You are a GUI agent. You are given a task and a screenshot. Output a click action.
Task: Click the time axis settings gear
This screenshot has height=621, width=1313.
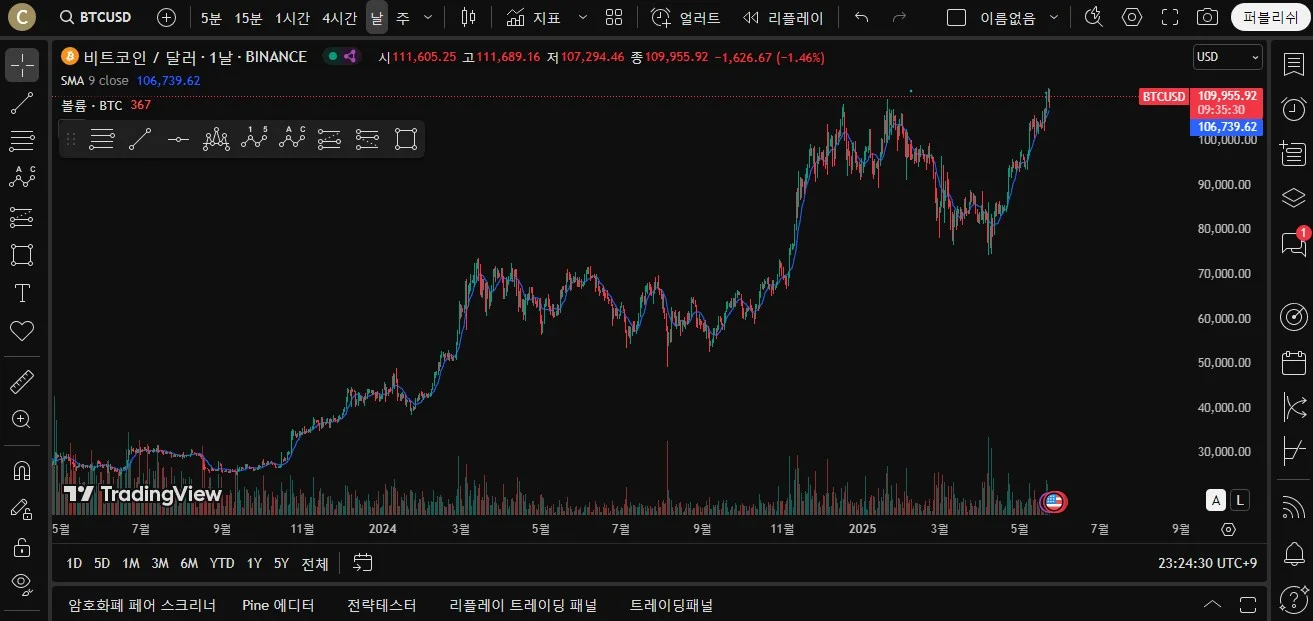pos(1229,529)
